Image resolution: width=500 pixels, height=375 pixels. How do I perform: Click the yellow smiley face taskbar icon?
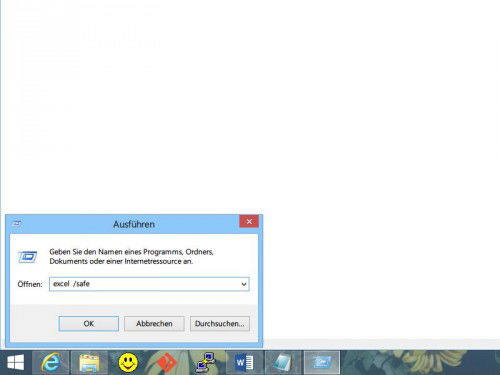128,362
